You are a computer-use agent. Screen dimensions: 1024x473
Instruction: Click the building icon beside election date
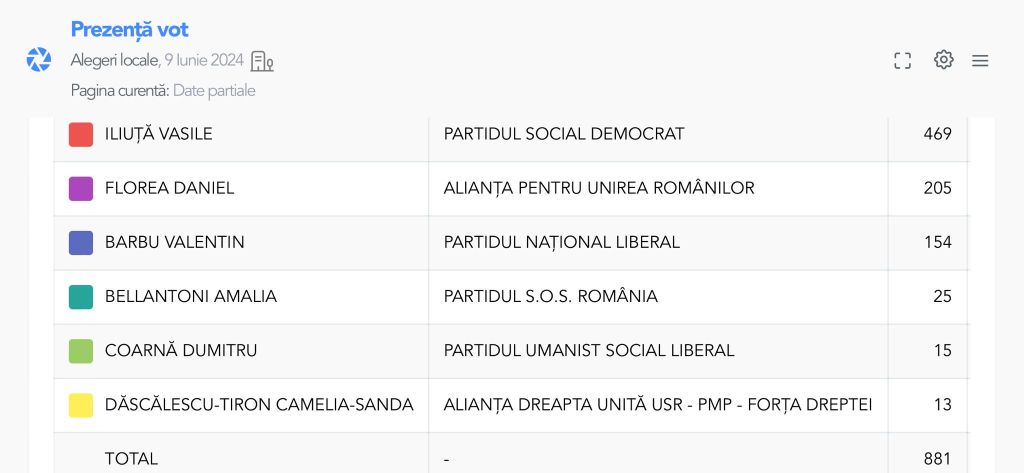pyautogui.click(x=262, y=61)
